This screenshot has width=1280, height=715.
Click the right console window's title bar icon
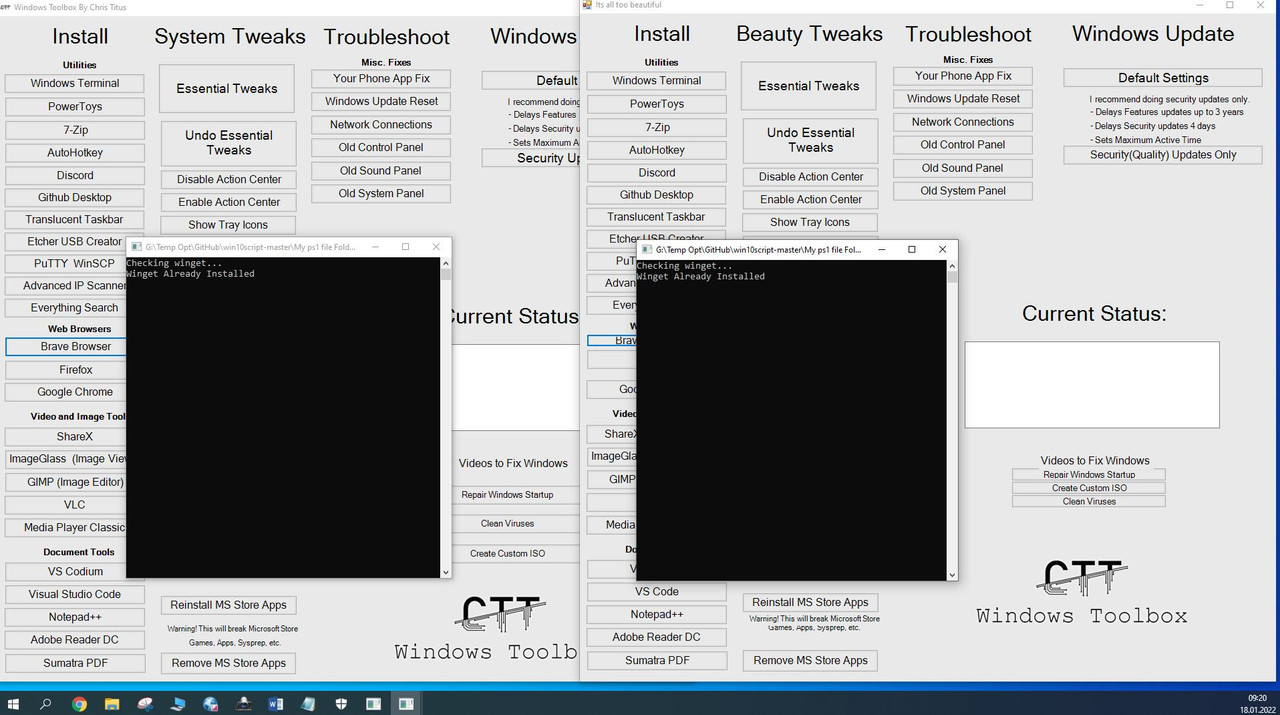[x=647, y=250]
